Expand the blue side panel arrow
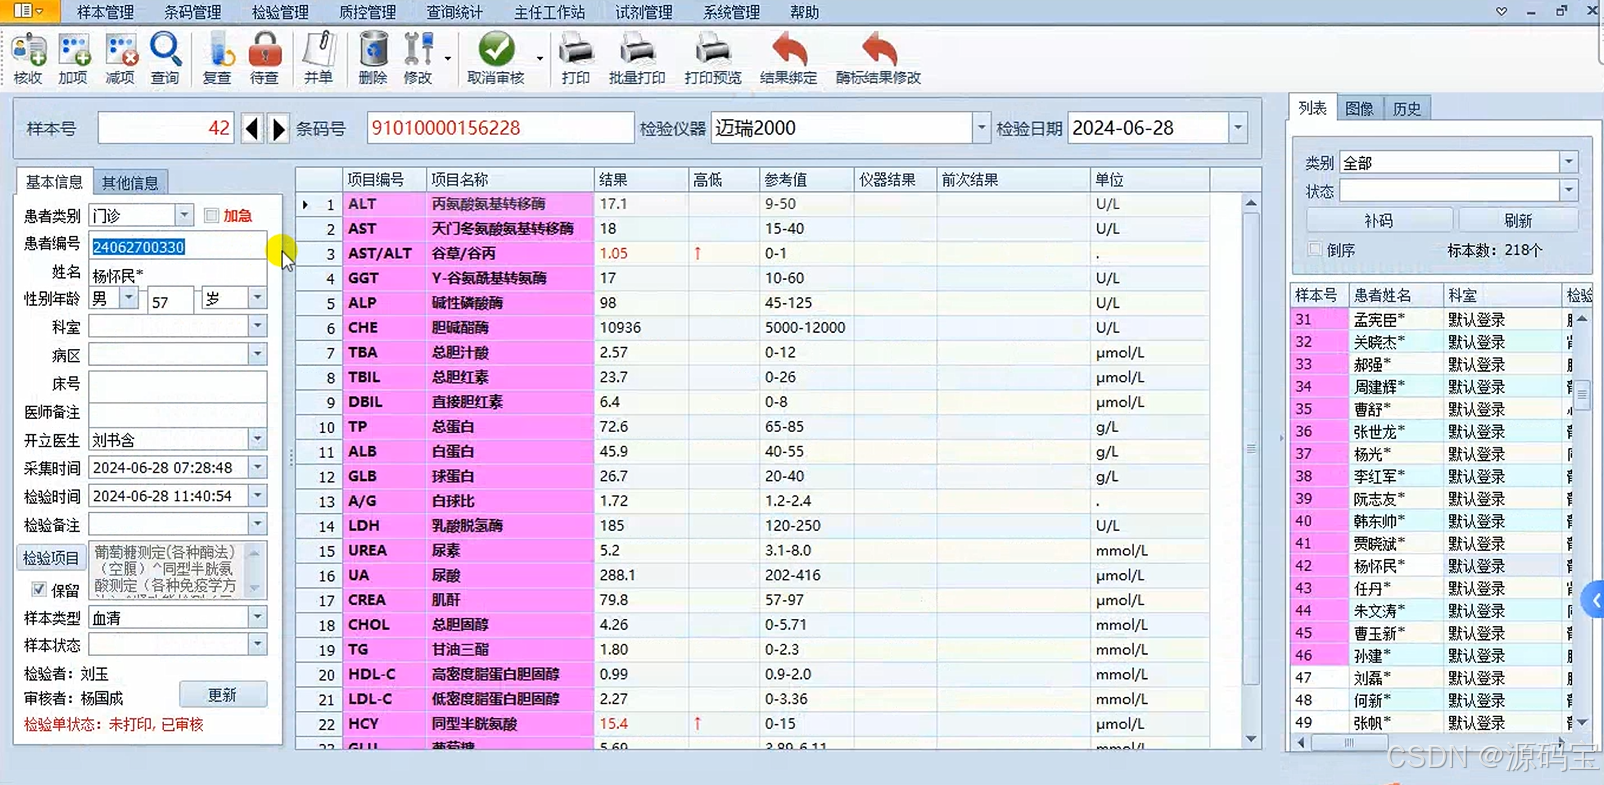1604x785 pixels. point(1595,601)
